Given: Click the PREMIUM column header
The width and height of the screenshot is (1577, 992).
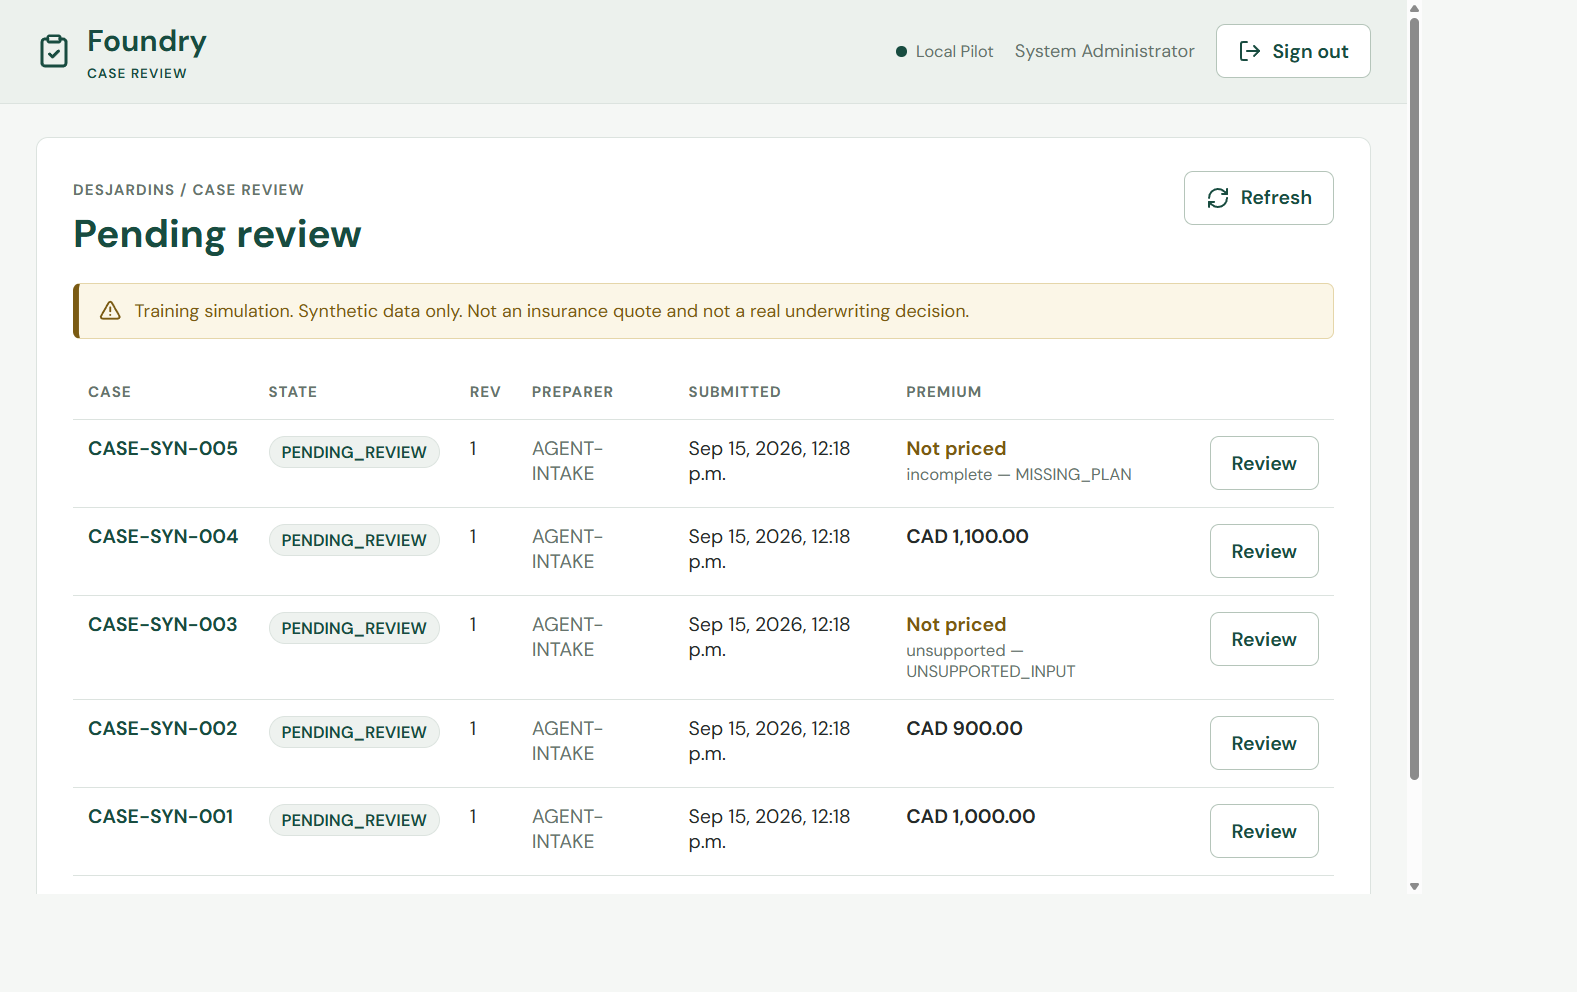Looking at the screenshot, I should click(943, 392).
